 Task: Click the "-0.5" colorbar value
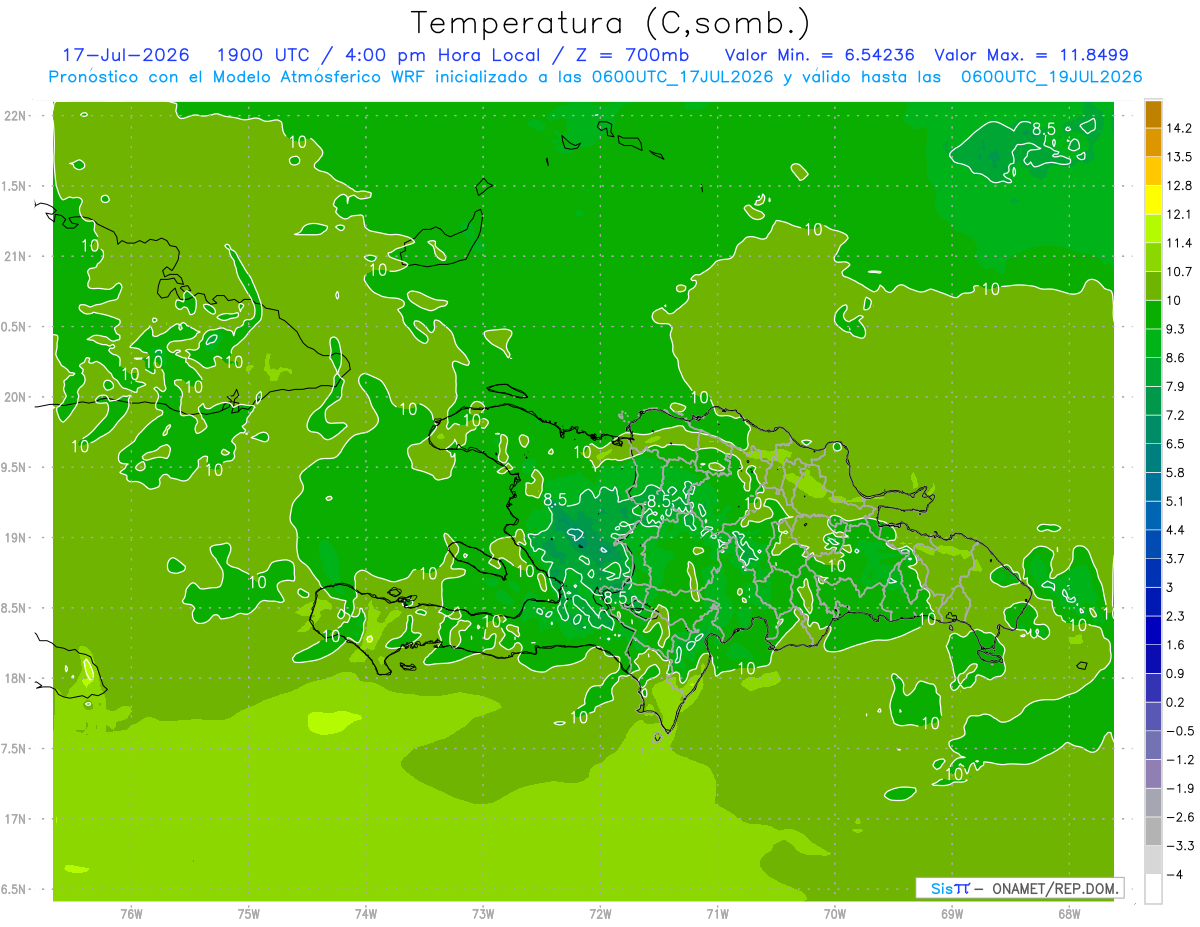(1178, 731)
